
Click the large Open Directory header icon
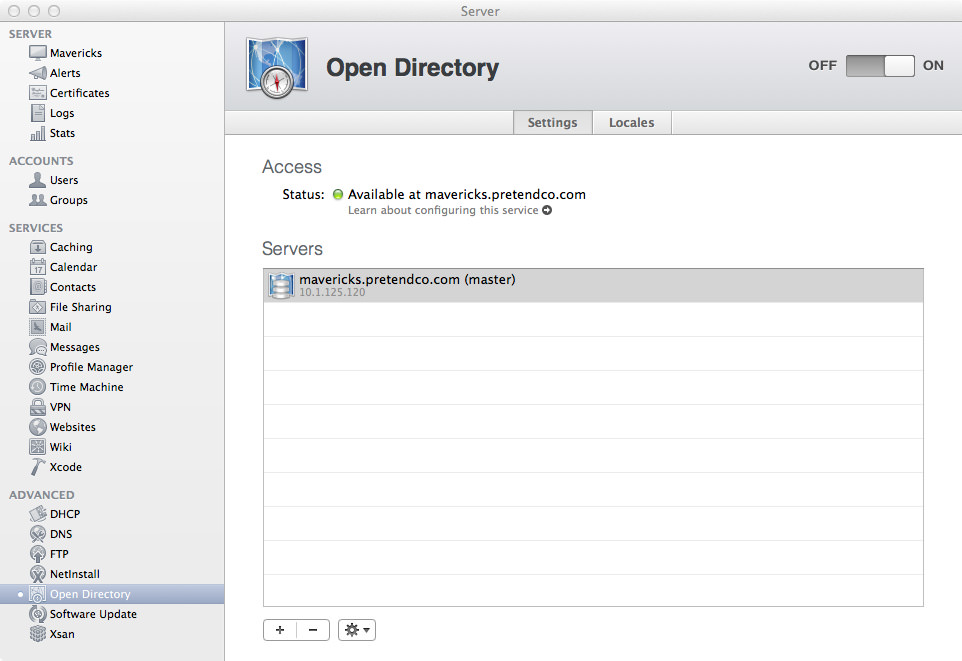pos(277,67)
